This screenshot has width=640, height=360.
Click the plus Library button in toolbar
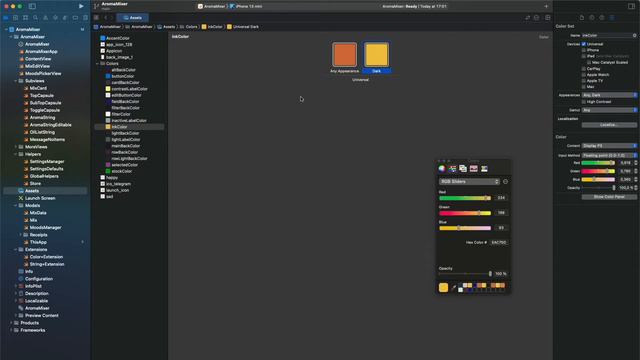(x=546, y=6)
